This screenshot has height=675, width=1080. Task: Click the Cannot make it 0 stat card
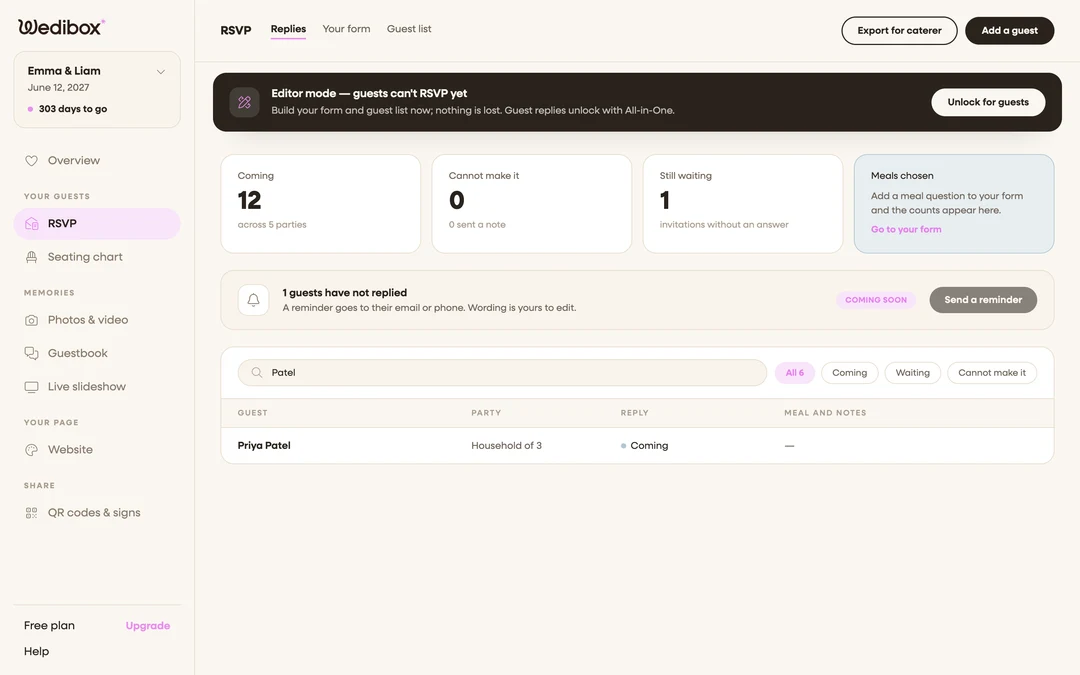pyautogui.click(x=532, y=204)
